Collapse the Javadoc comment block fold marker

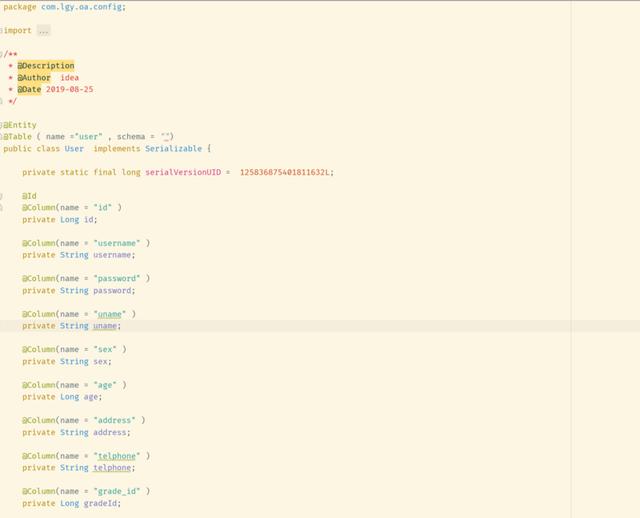[x=1, y=54]
